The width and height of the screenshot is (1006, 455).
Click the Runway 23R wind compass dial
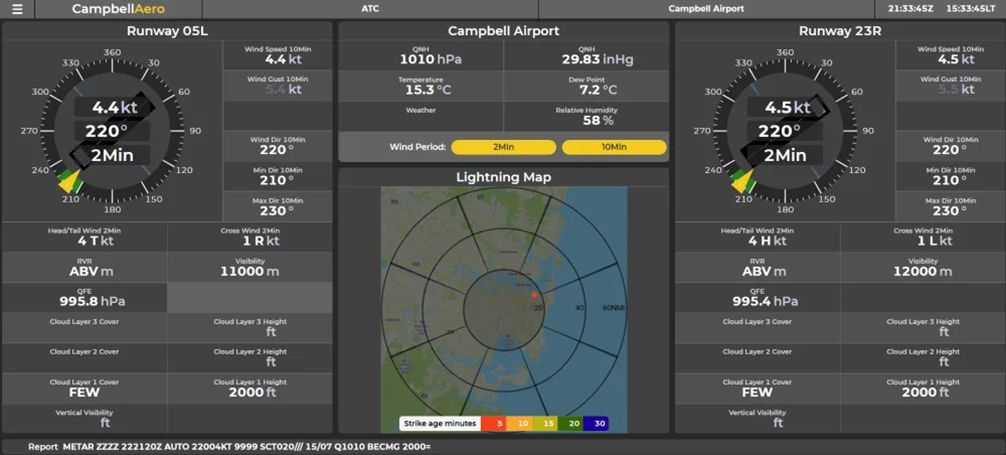coord(785,130)
